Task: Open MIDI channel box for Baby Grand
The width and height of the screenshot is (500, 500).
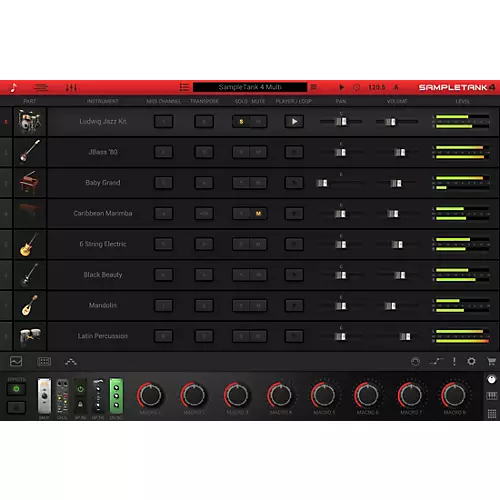Action: click(x=164, y=183)
